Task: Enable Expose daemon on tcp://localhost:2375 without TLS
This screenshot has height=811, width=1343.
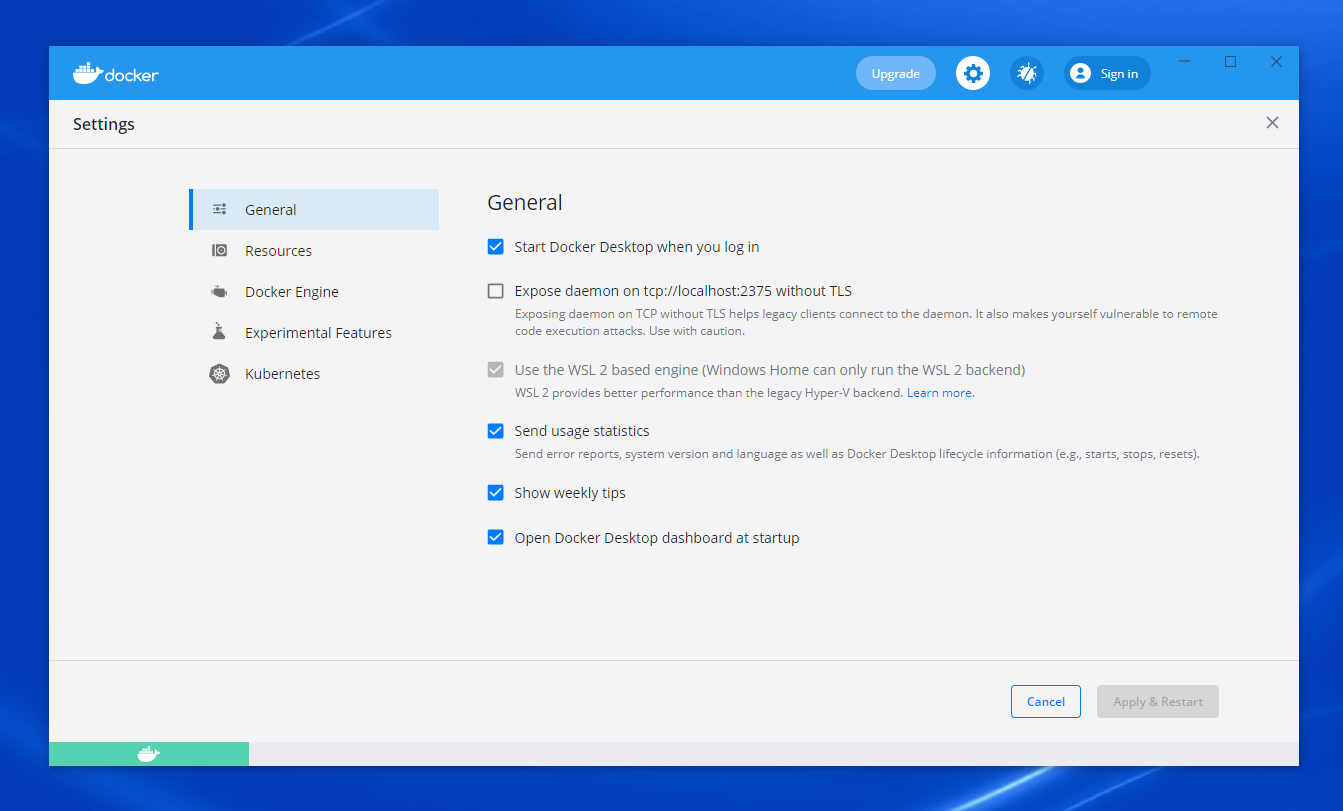Action: point(495,291)
